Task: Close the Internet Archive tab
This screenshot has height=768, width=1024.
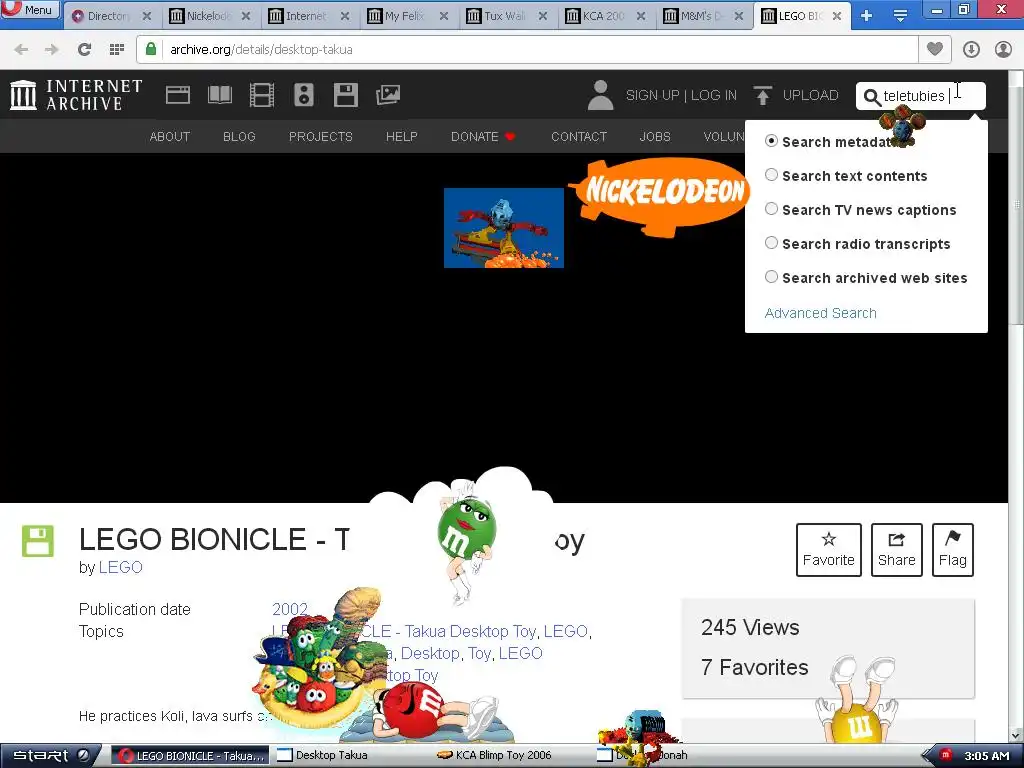Action: click(345, 16)
